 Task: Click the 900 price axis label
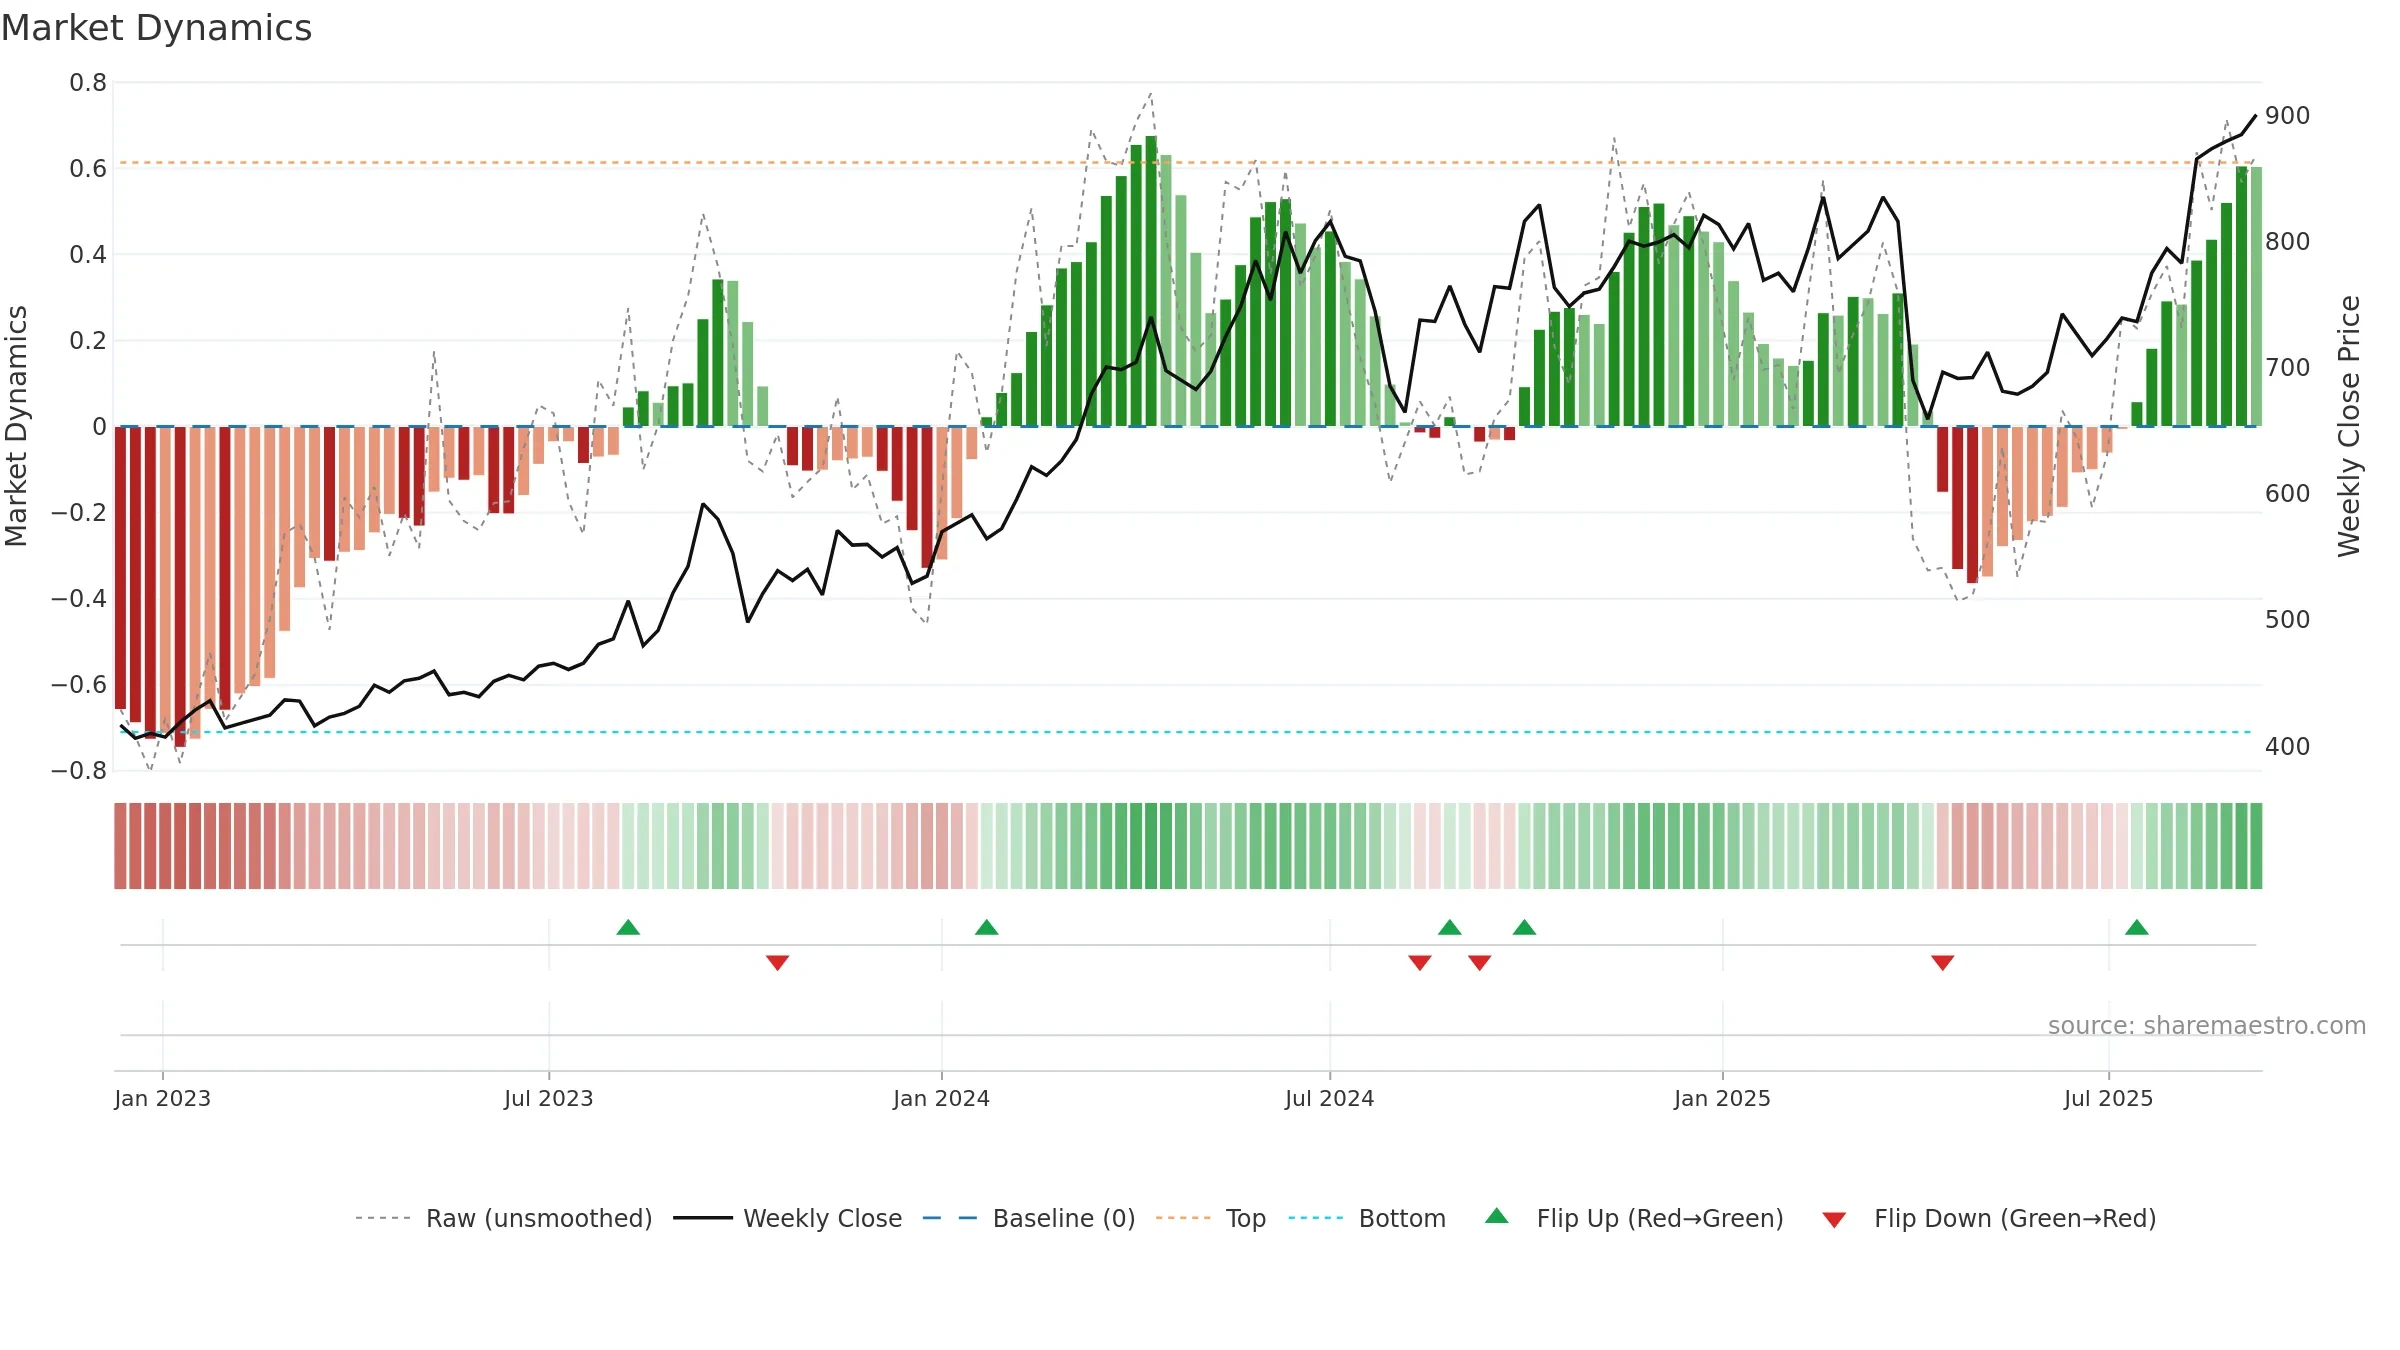pyautogui.click(x=2288, y=116)
